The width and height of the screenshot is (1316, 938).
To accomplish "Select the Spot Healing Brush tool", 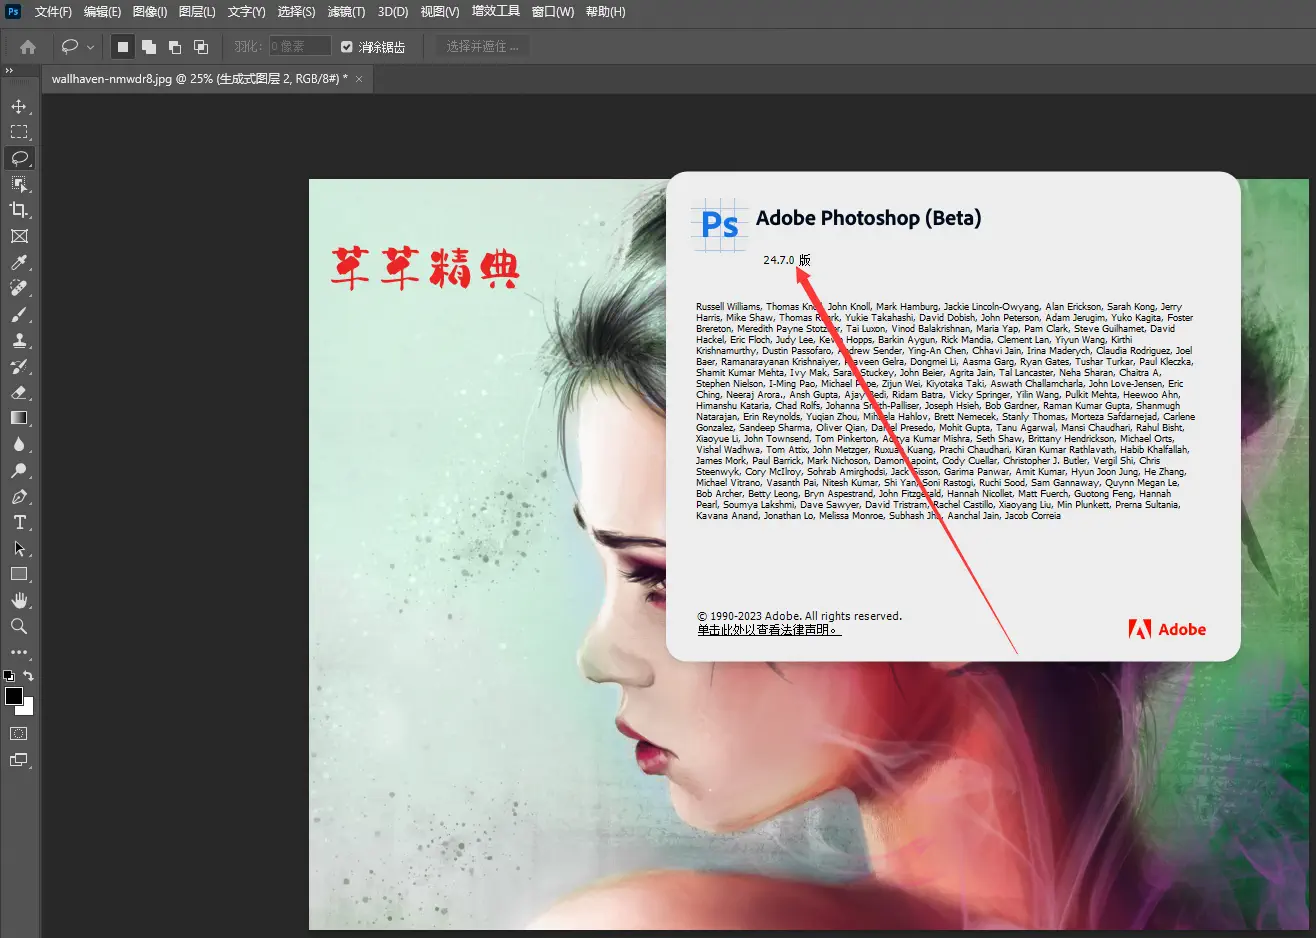I will [19, 288].
